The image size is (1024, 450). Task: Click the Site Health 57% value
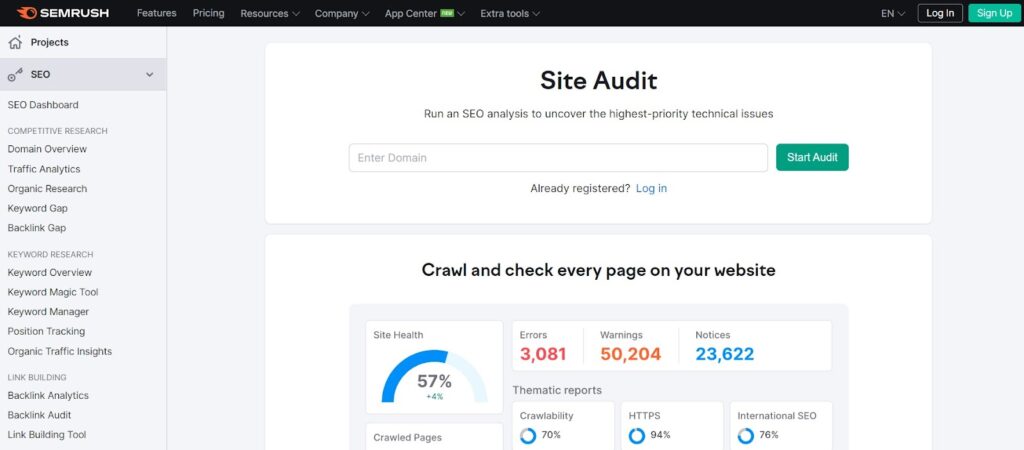pyautogui.click(x=434, y=381)
